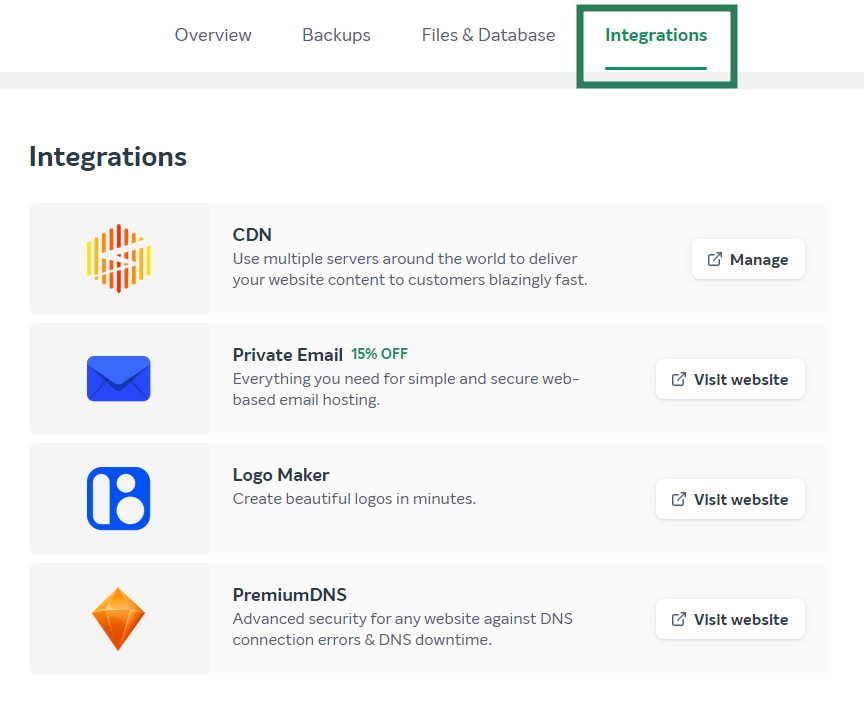Select the highlighted Integrations tab
The width and height of the screenshot is (864, 704).
point(656,35)
